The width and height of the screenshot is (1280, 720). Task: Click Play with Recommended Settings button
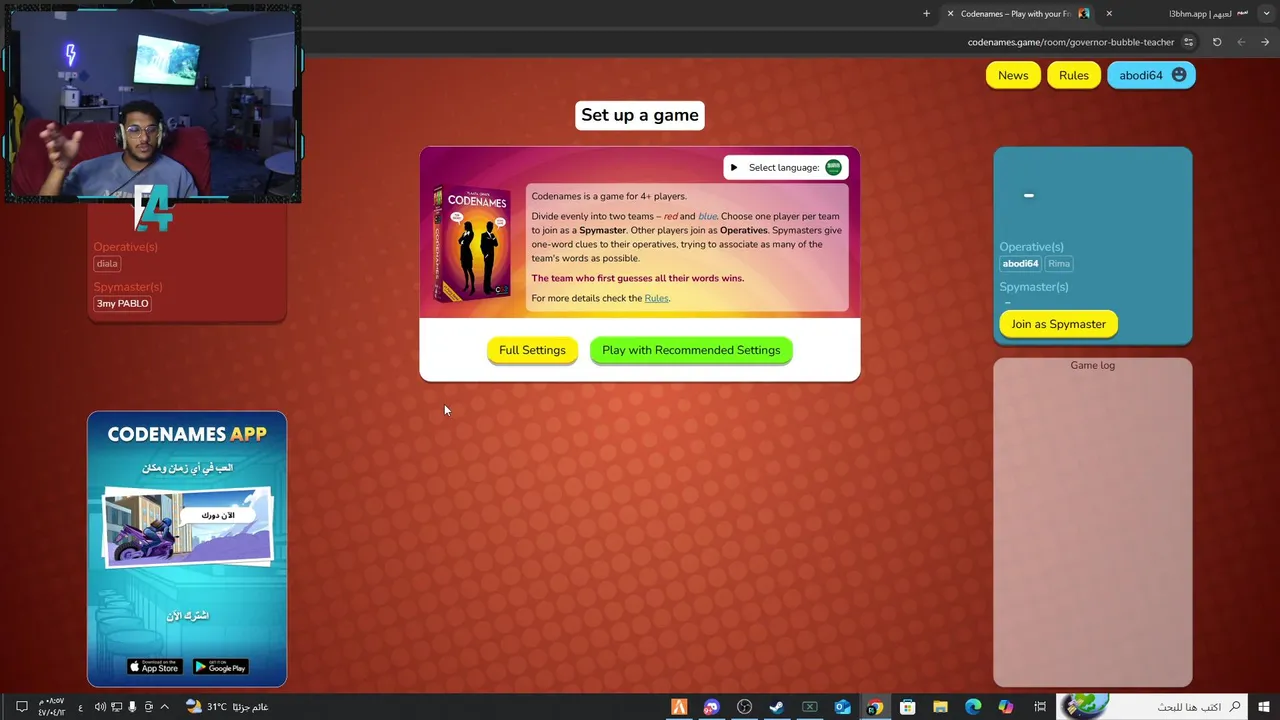pos(691,350)
